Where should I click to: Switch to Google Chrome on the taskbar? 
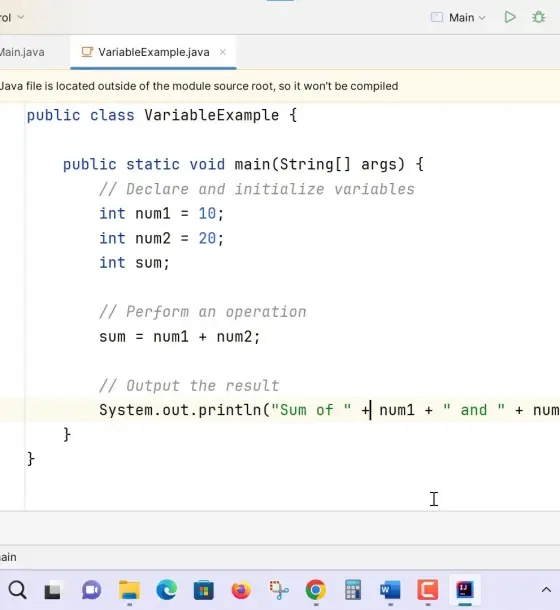click(x=316, y=590)
